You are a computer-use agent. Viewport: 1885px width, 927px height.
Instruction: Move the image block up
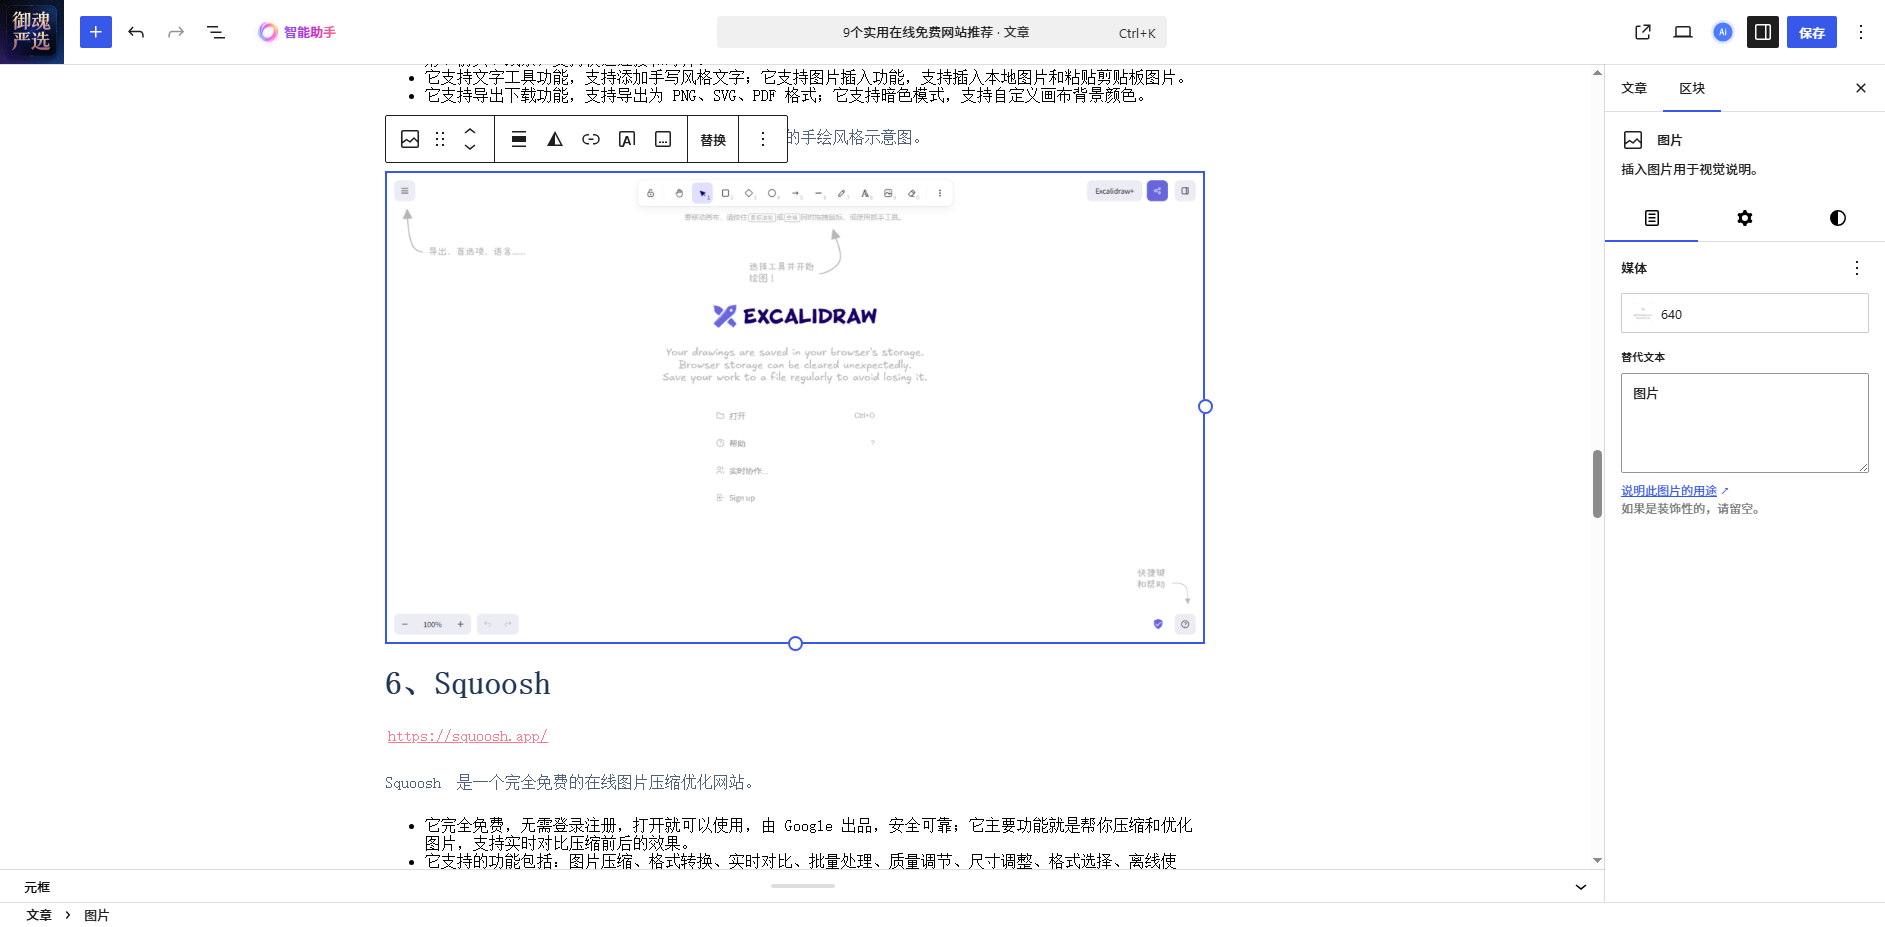coord(470,130)
